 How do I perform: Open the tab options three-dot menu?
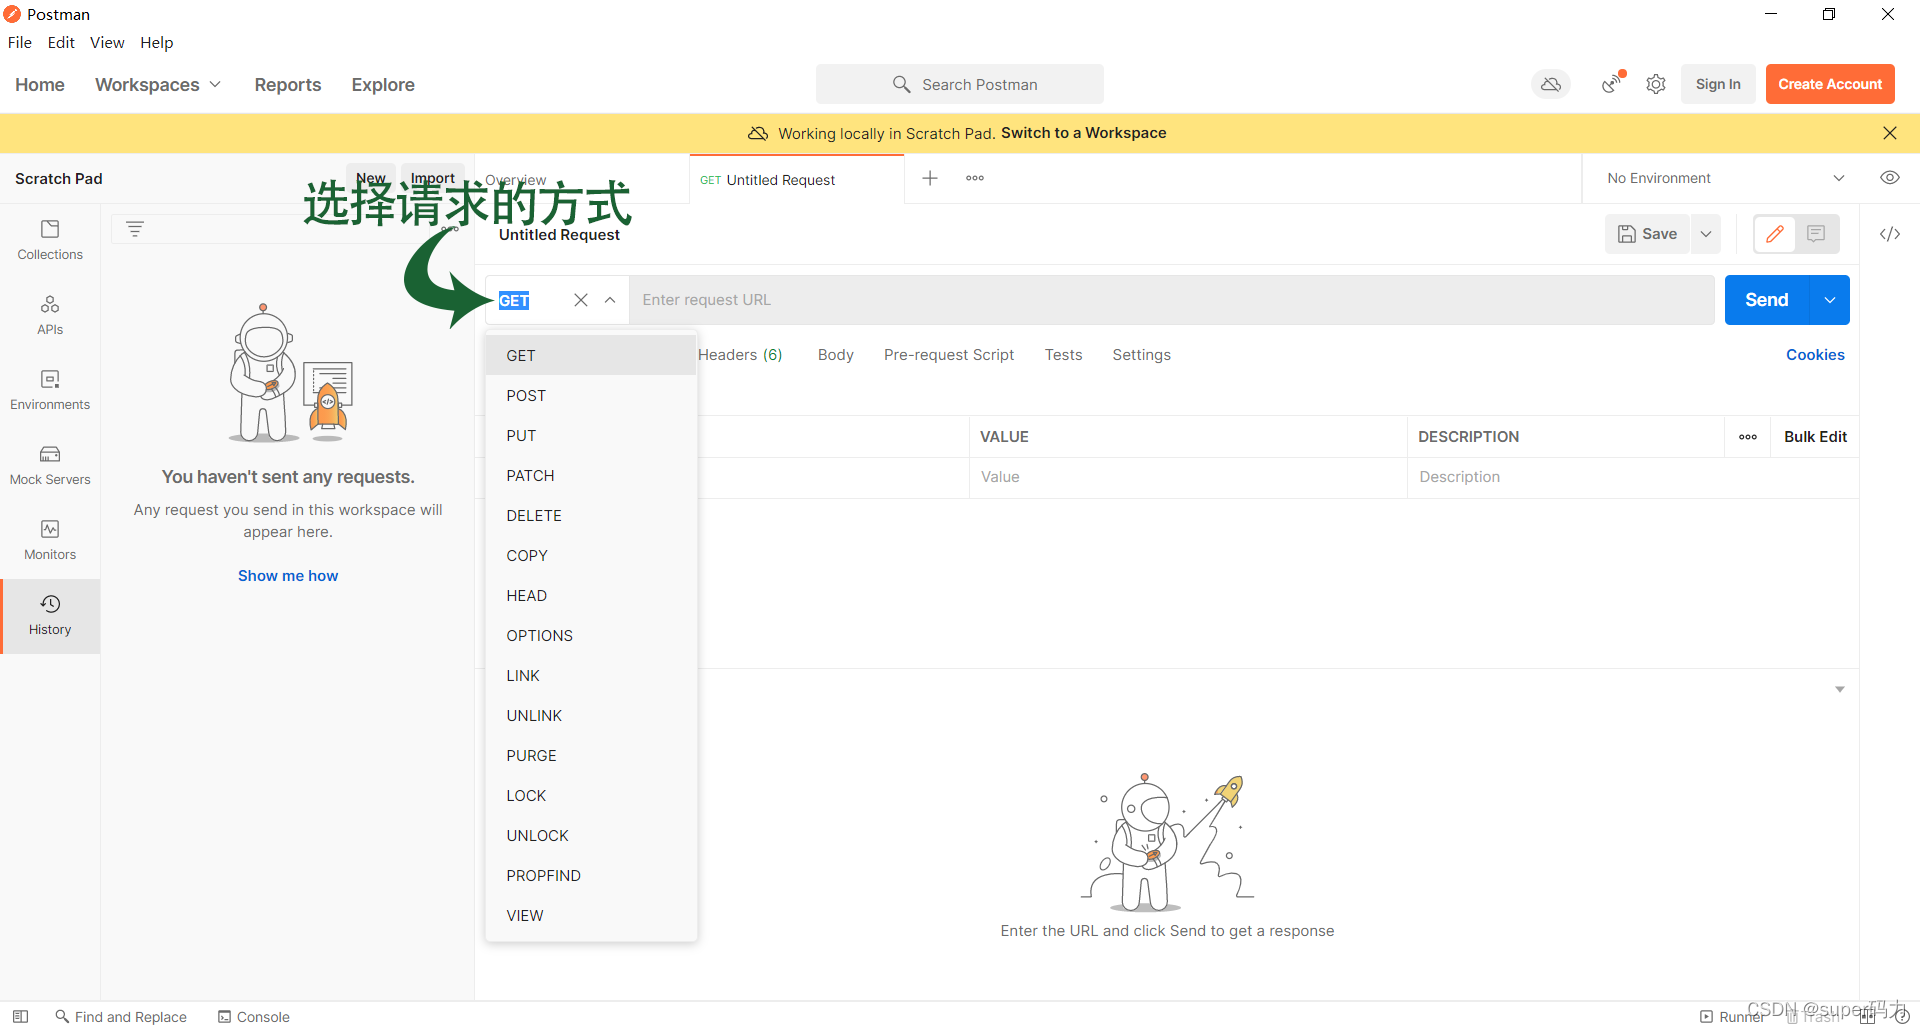click(975, 178)
